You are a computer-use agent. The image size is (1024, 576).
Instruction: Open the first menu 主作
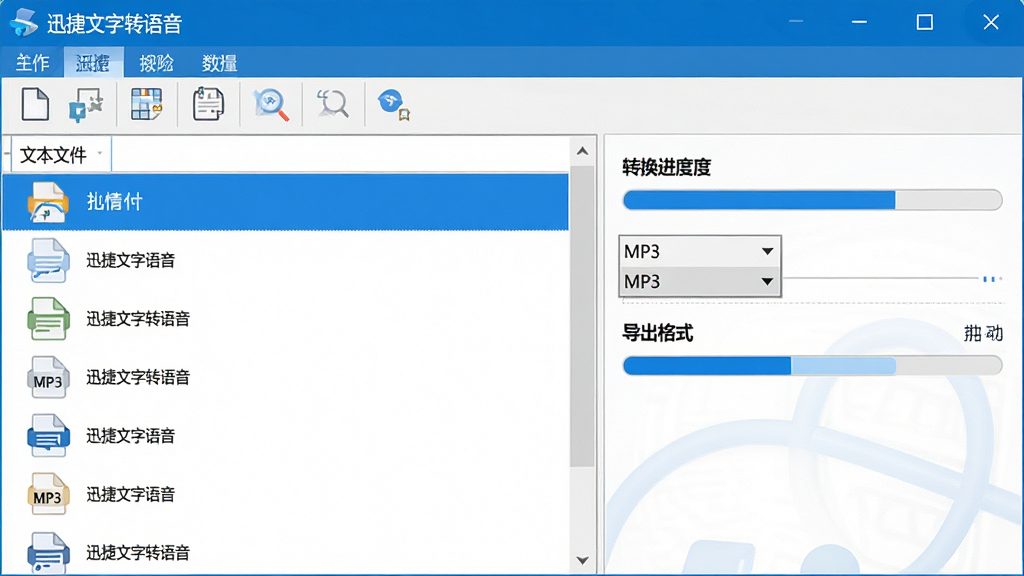(33, 63)
